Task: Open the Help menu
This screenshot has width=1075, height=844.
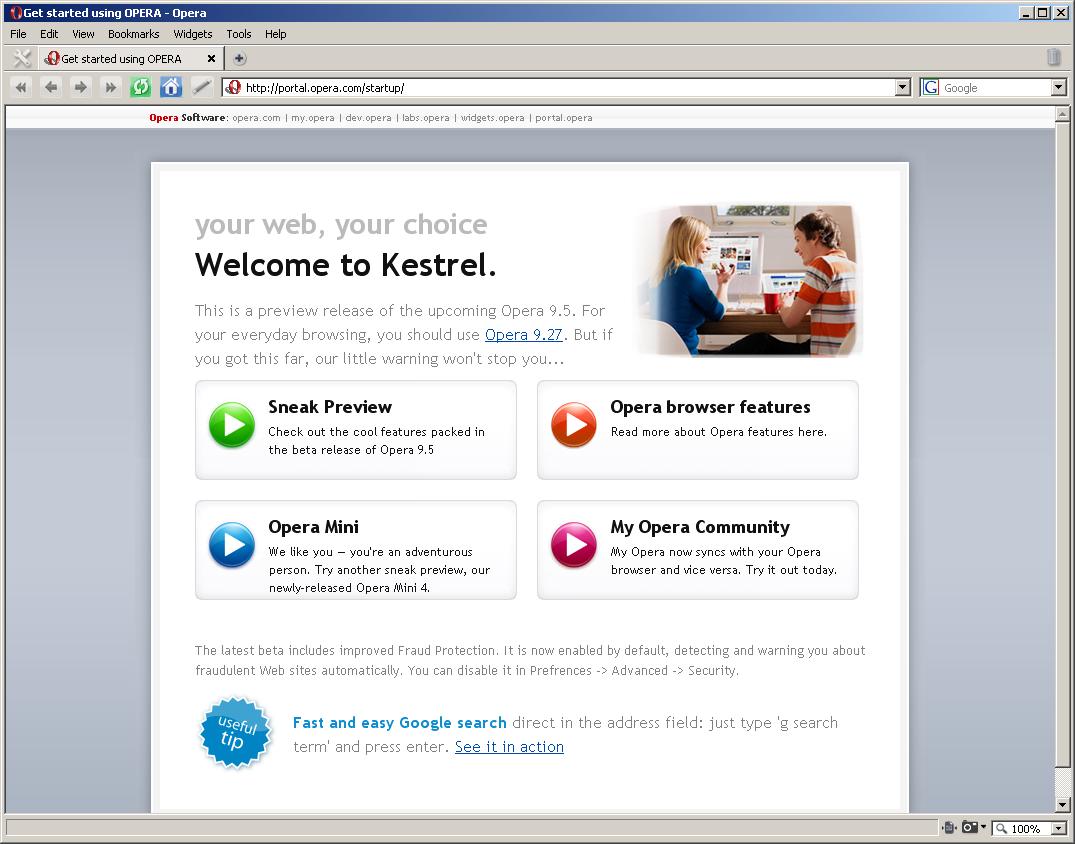Action: click(x=276, y=34)
